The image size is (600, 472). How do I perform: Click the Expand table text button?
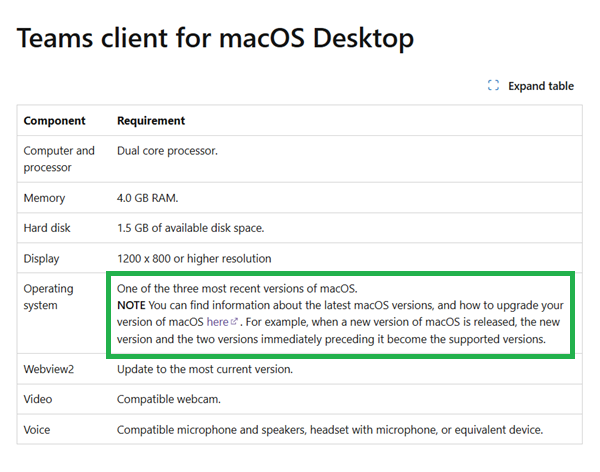point(541,86)
